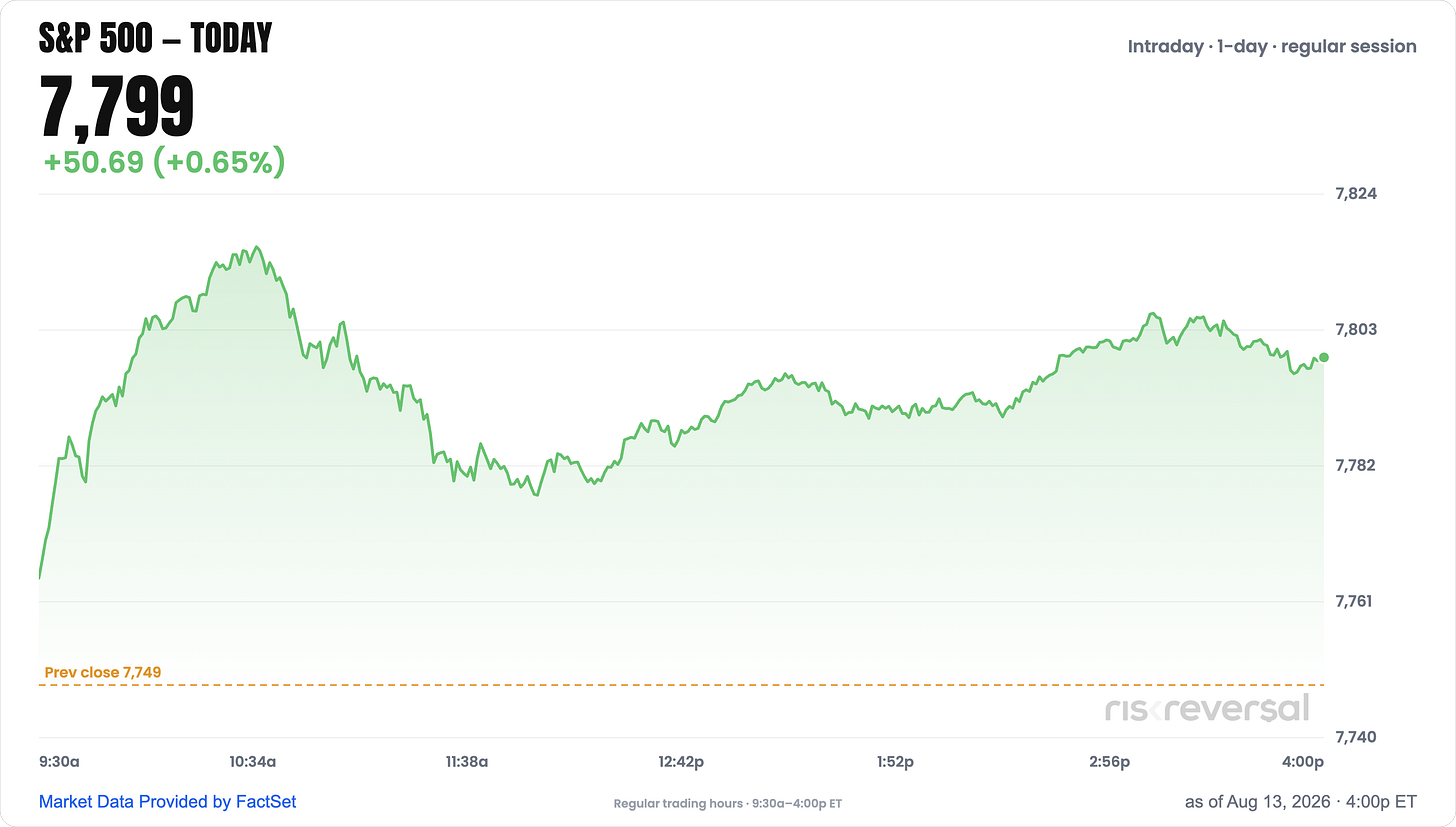The height and width of the screenshot is (827, 1456).
Task: Click the 4:00p time axis label
Action: [1303, 761]
